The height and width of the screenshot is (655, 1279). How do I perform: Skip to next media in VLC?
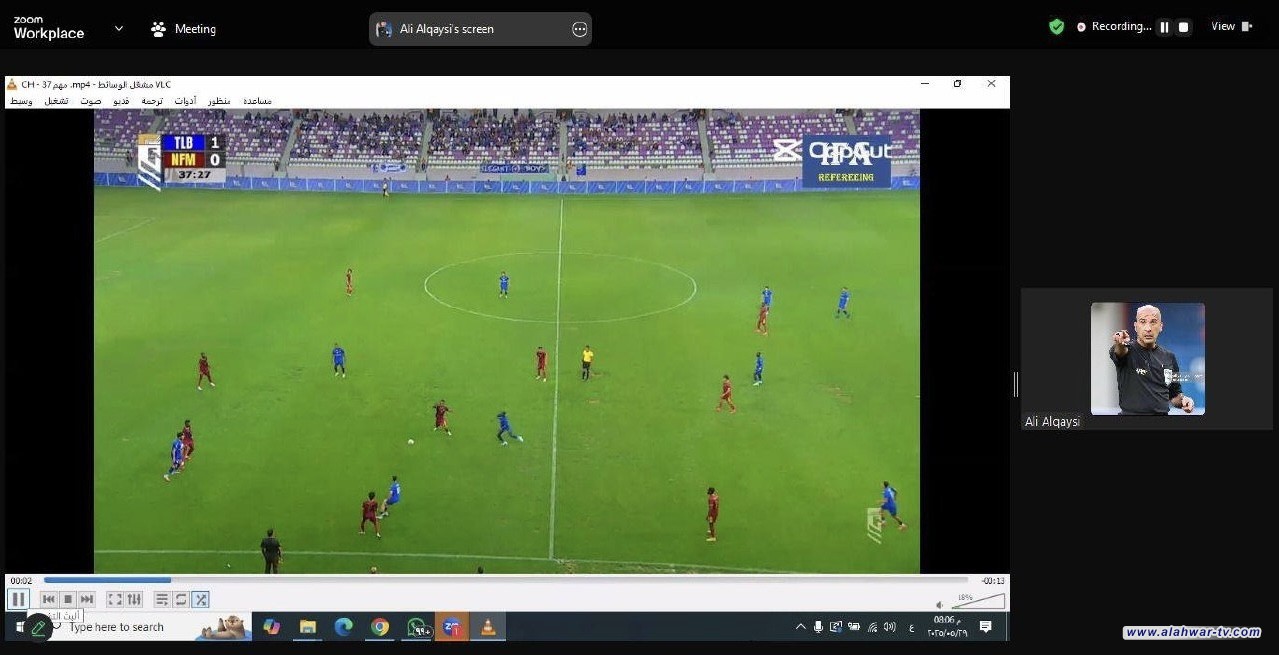pos(87,599)
